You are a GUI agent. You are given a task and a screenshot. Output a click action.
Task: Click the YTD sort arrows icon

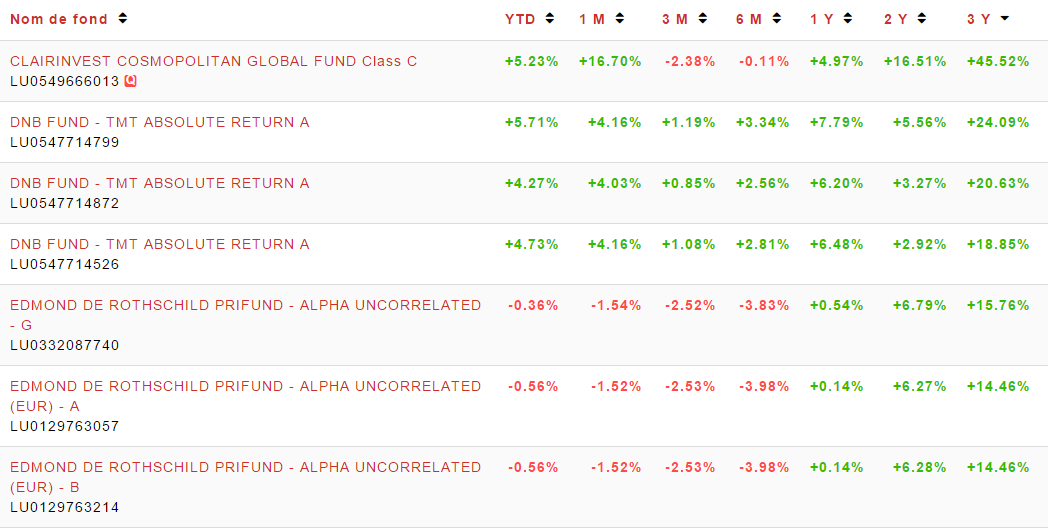coord(549,19)
